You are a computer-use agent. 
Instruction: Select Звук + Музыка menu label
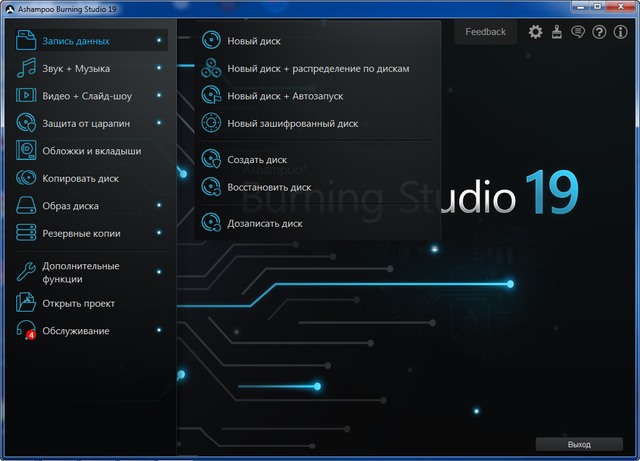tap(76, 68)
